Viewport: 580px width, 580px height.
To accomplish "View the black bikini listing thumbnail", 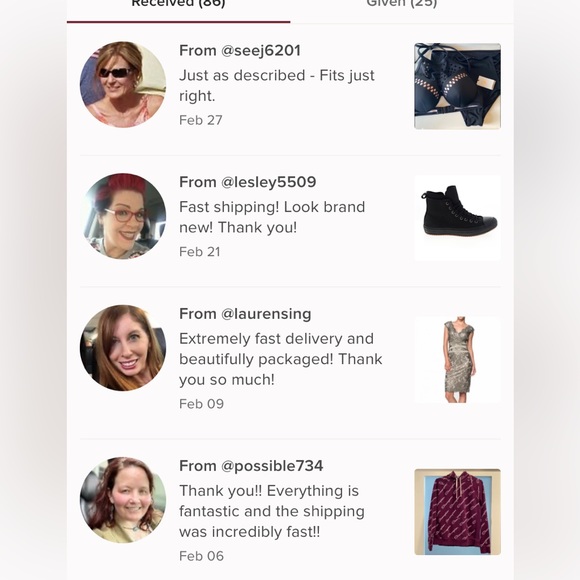I will 458,86.
